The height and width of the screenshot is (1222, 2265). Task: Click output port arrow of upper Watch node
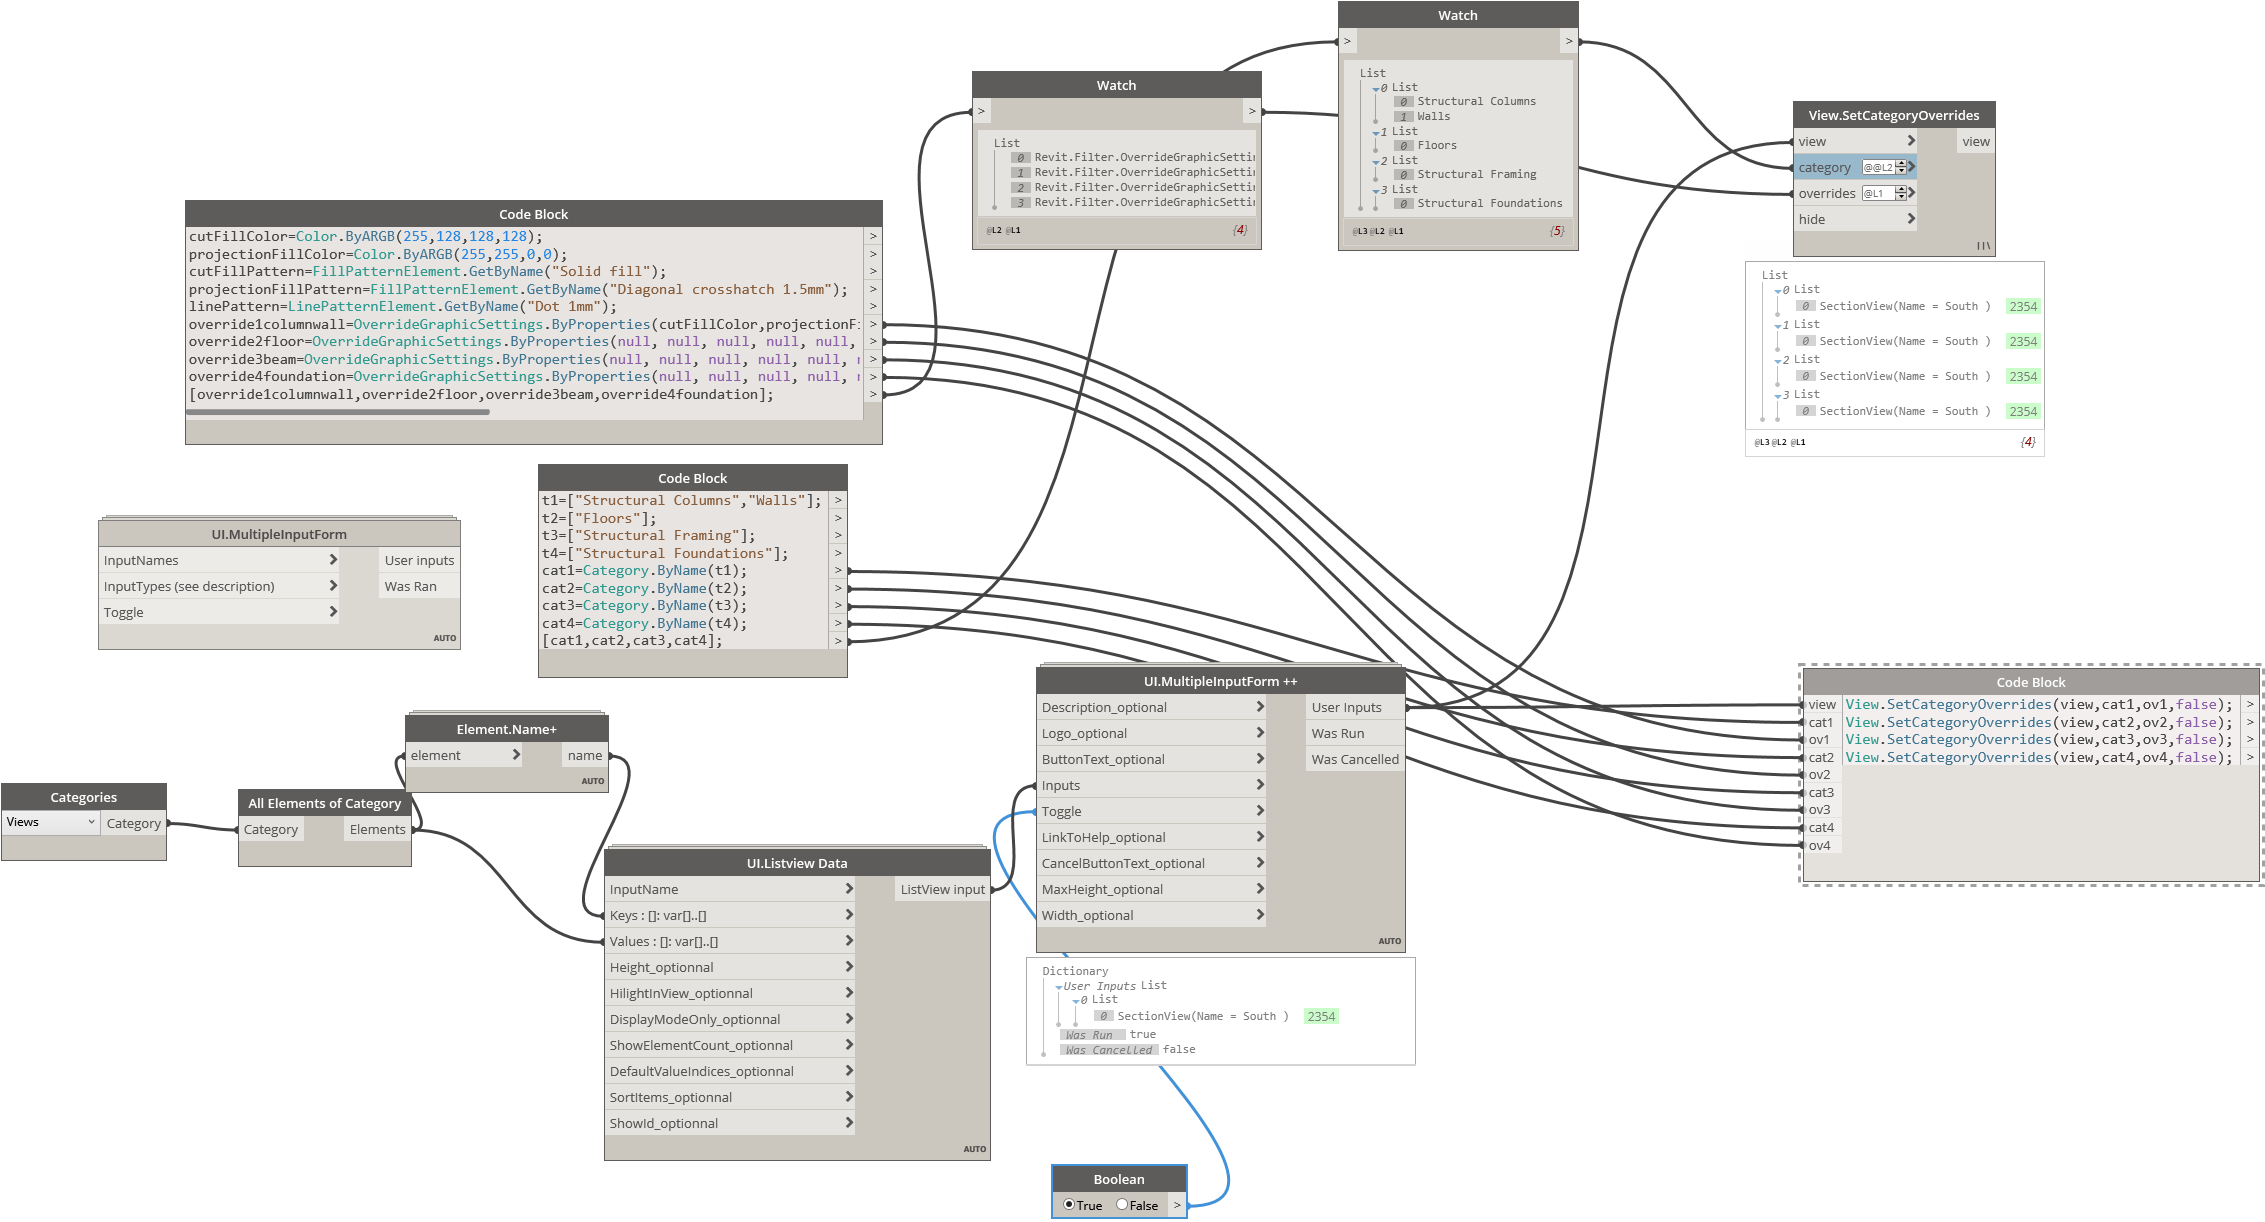(1569, 41)
